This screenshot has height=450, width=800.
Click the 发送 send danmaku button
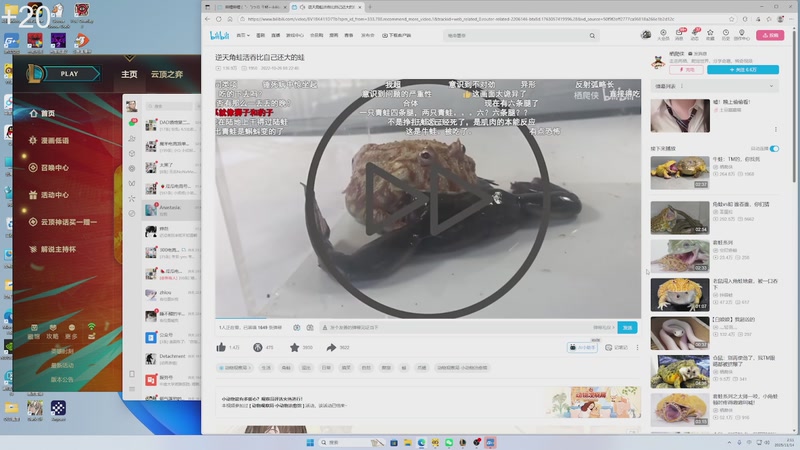point(627,328)
